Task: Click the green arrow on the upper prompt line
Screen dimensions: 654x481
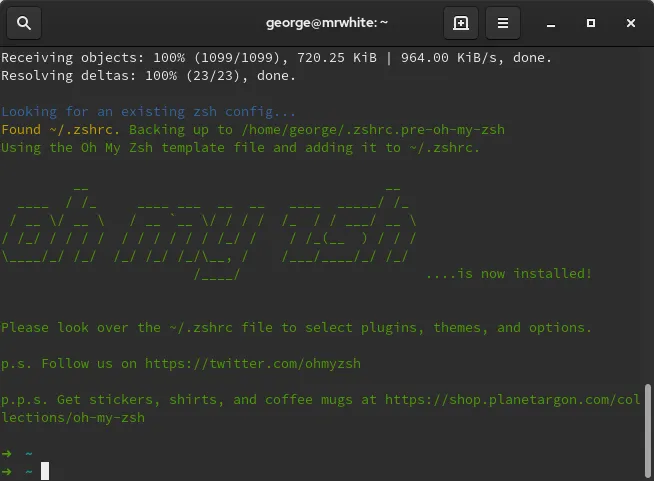Action: coord(8,453)
